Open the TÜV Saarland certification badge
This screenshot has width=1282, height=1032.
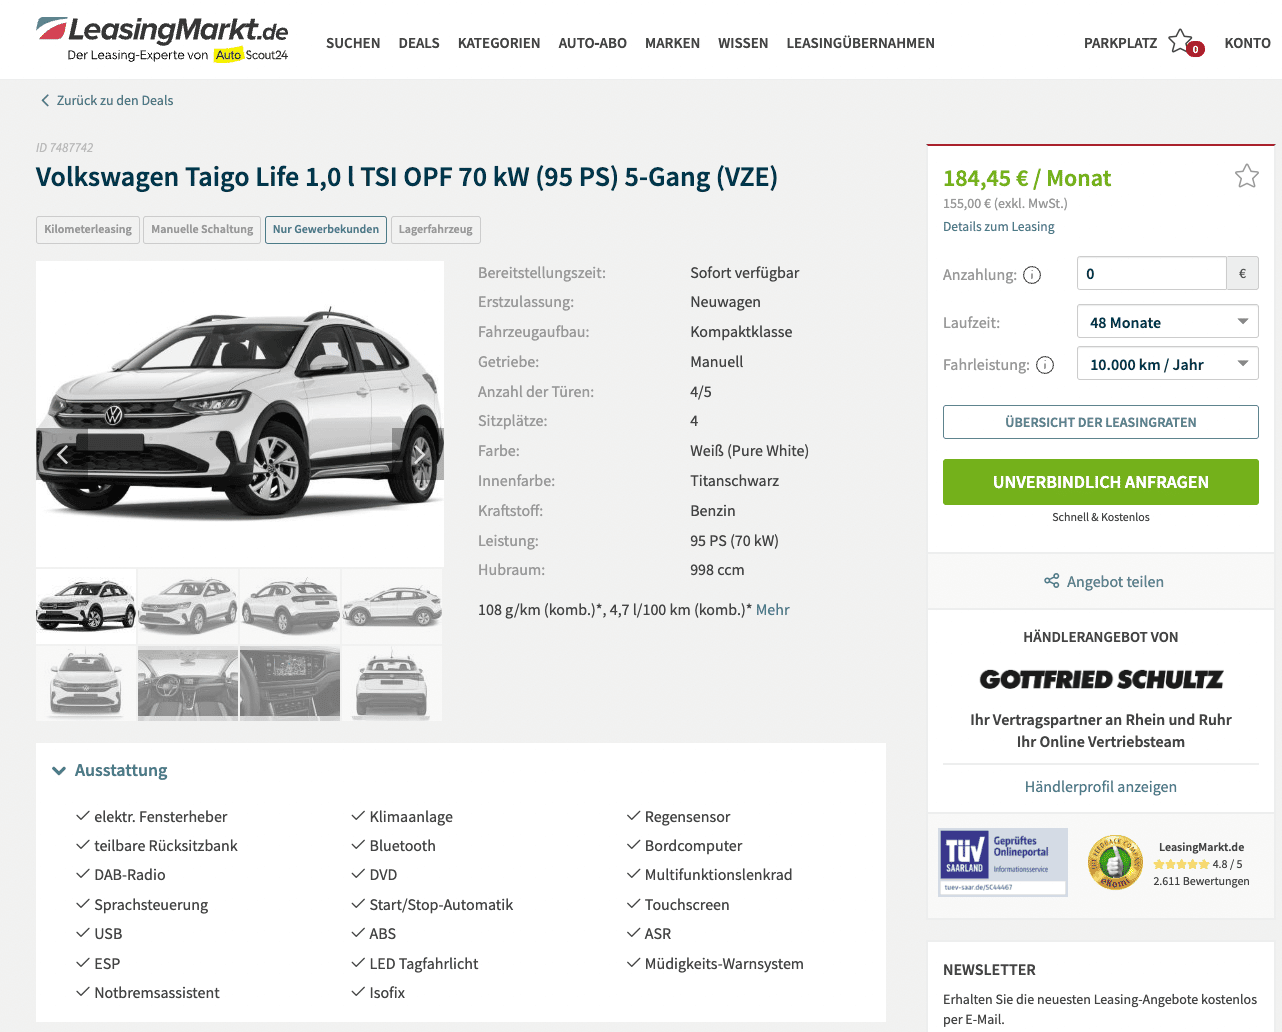click(x=1003, y=862)
